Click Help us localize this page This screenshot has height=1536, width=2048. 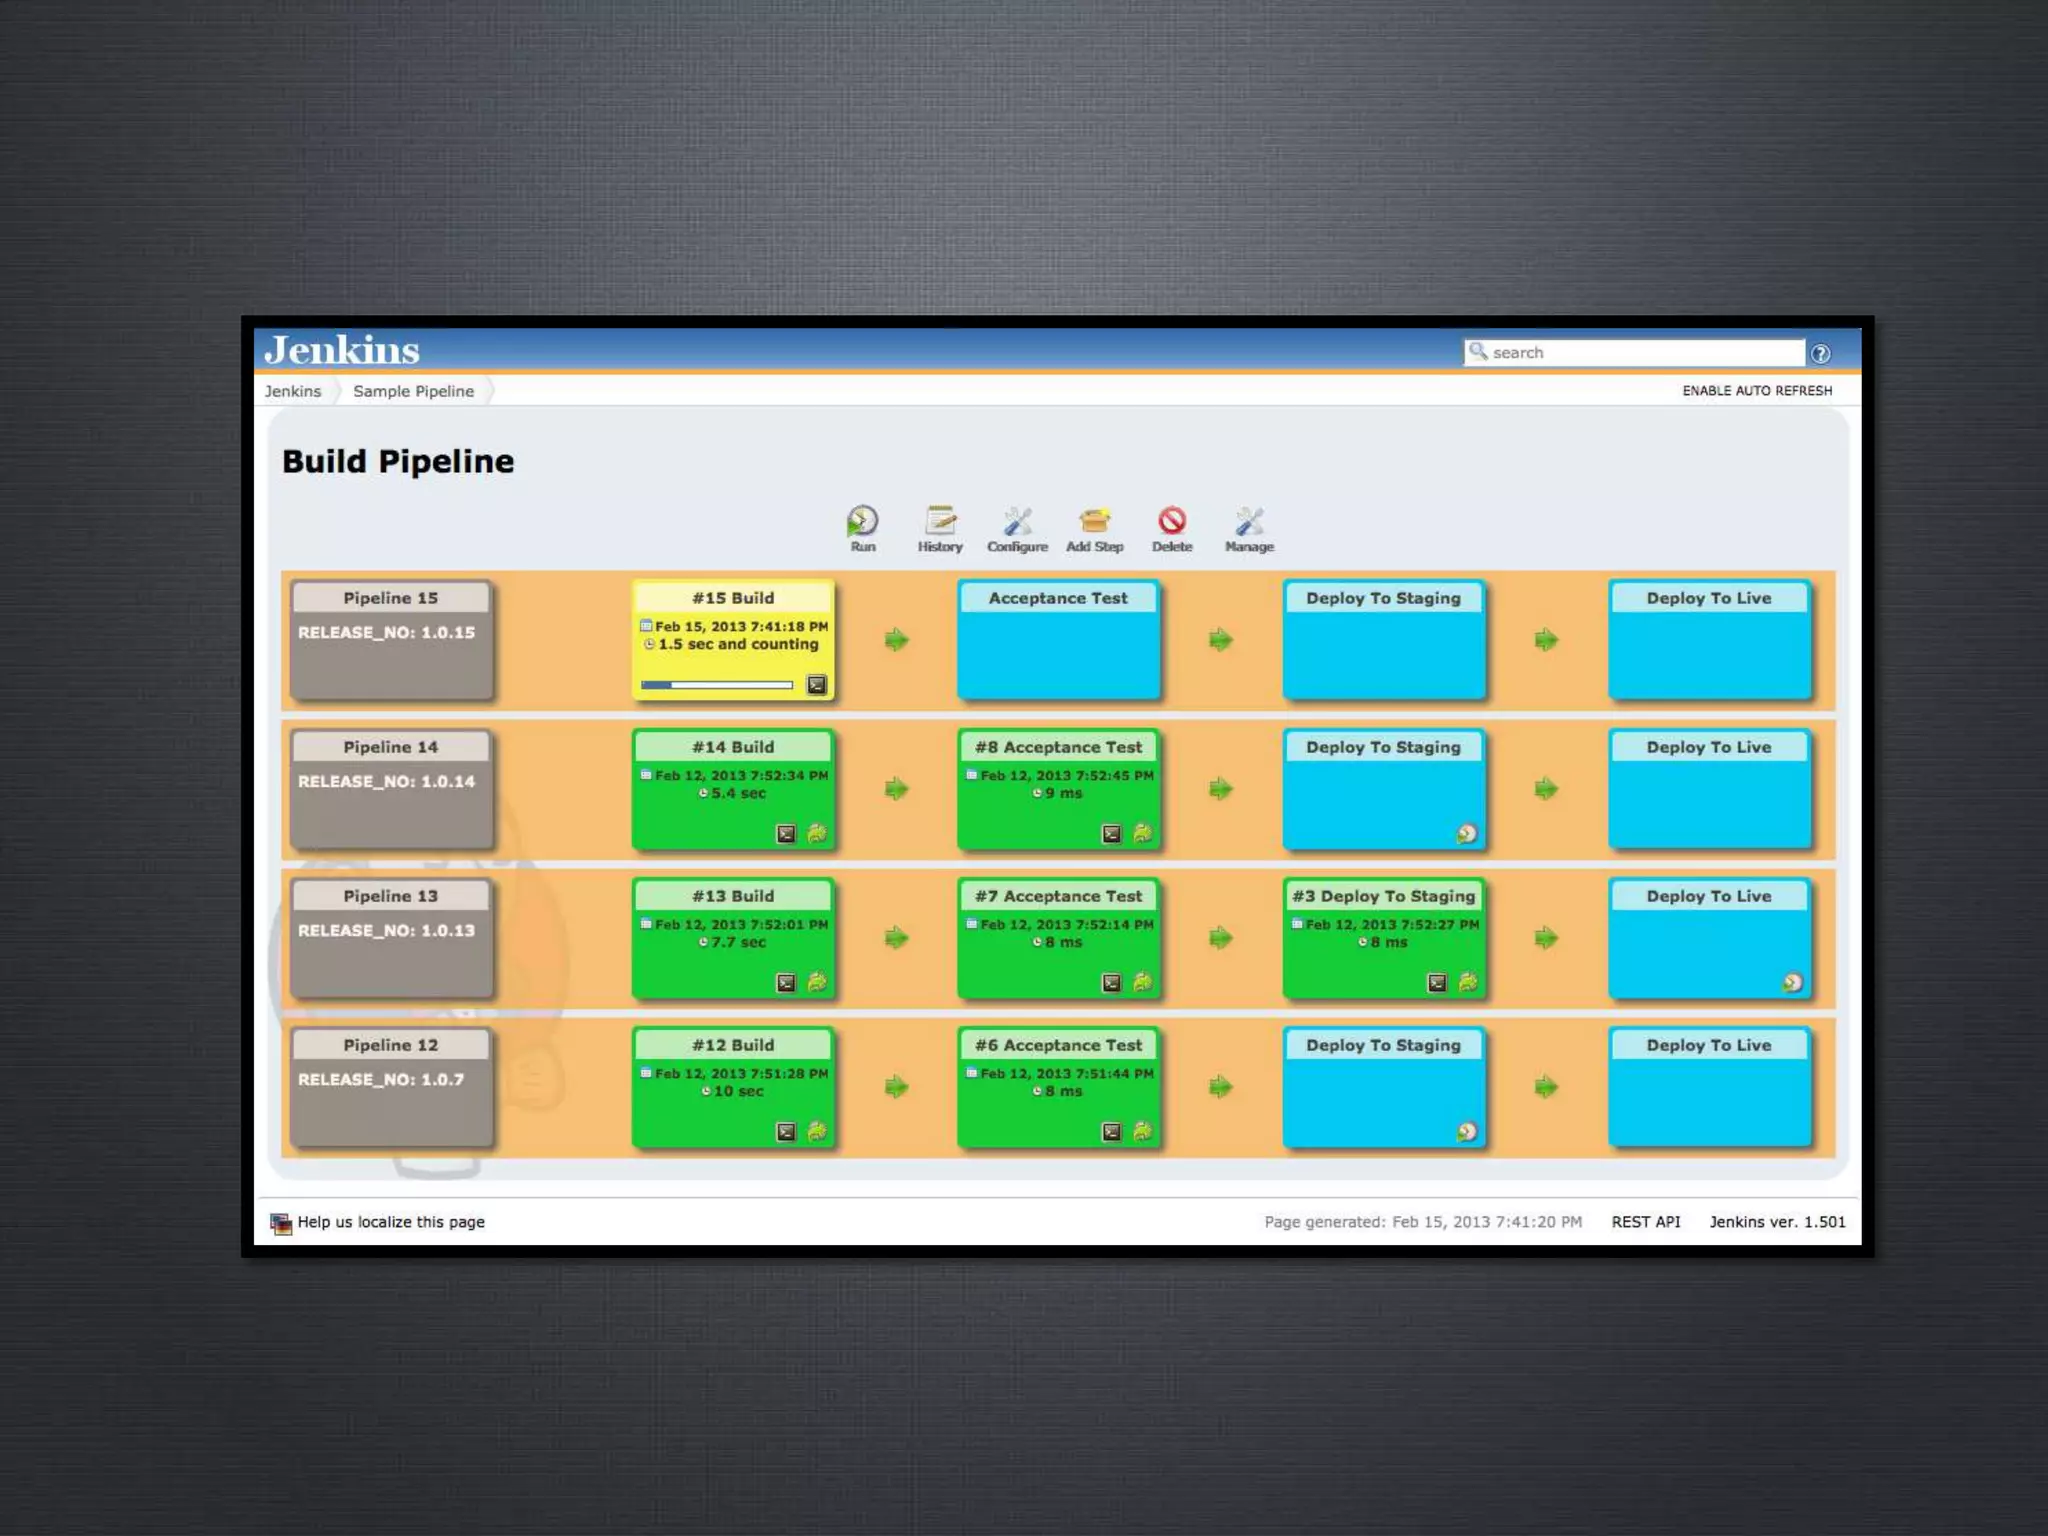point(390,1222)
